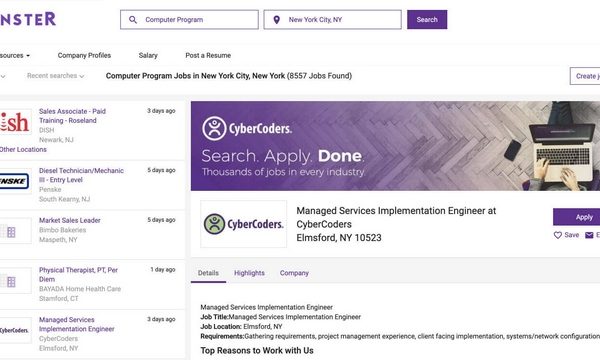Open Physical Therapist, PT, Per Diem job
Screen dimensions: 600x360
click(x=78, y=275)
